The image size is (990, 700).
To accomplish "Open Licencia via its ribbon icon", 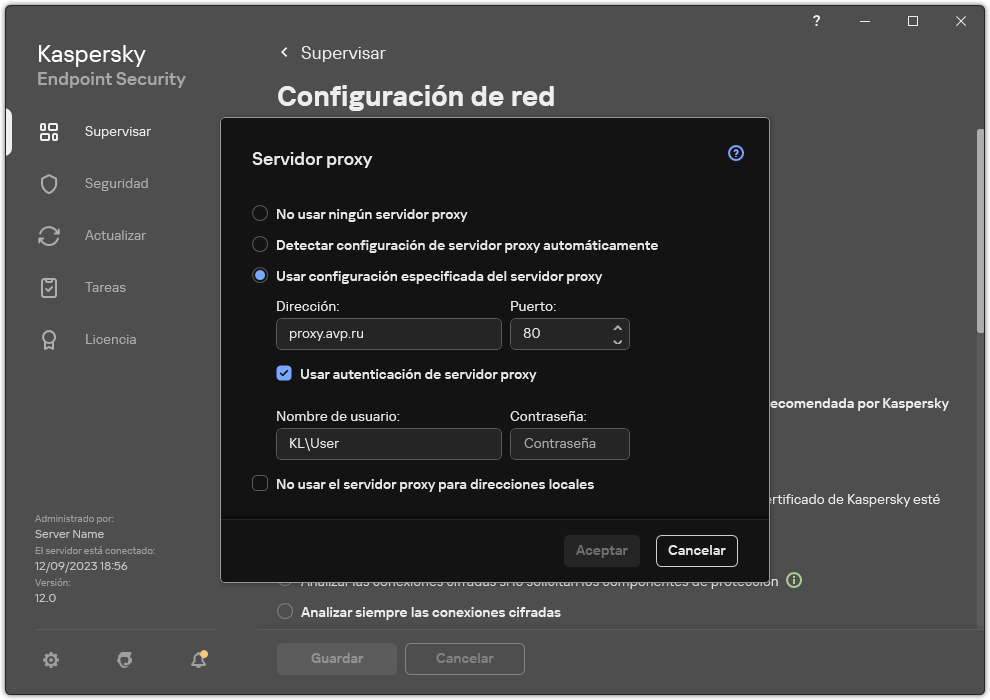I will pos(49,339).
